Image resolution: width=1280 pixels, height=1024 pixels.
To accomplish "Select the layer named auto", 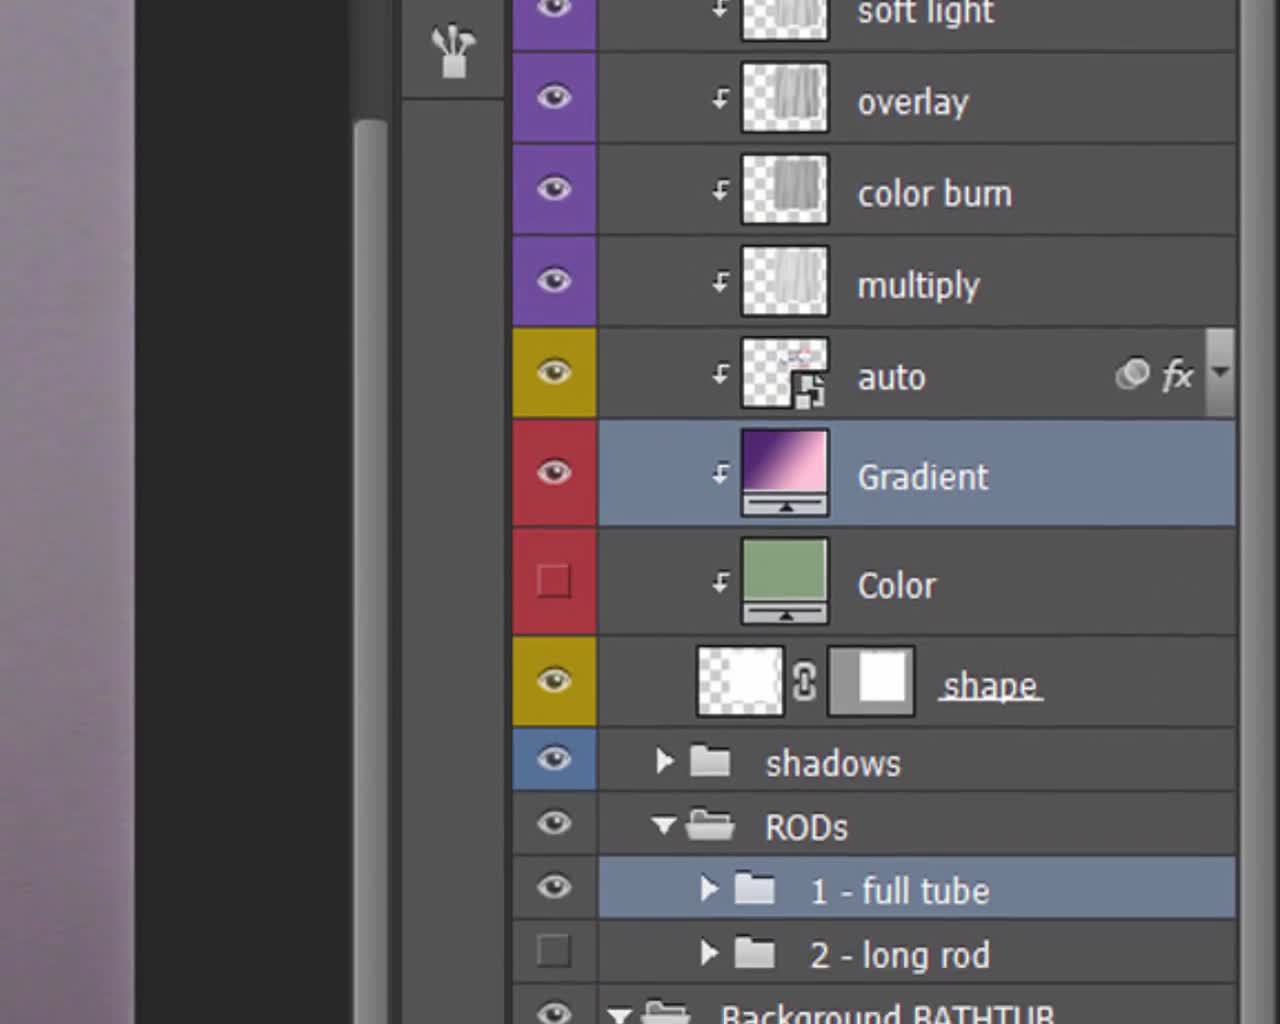I will (891, 378).
